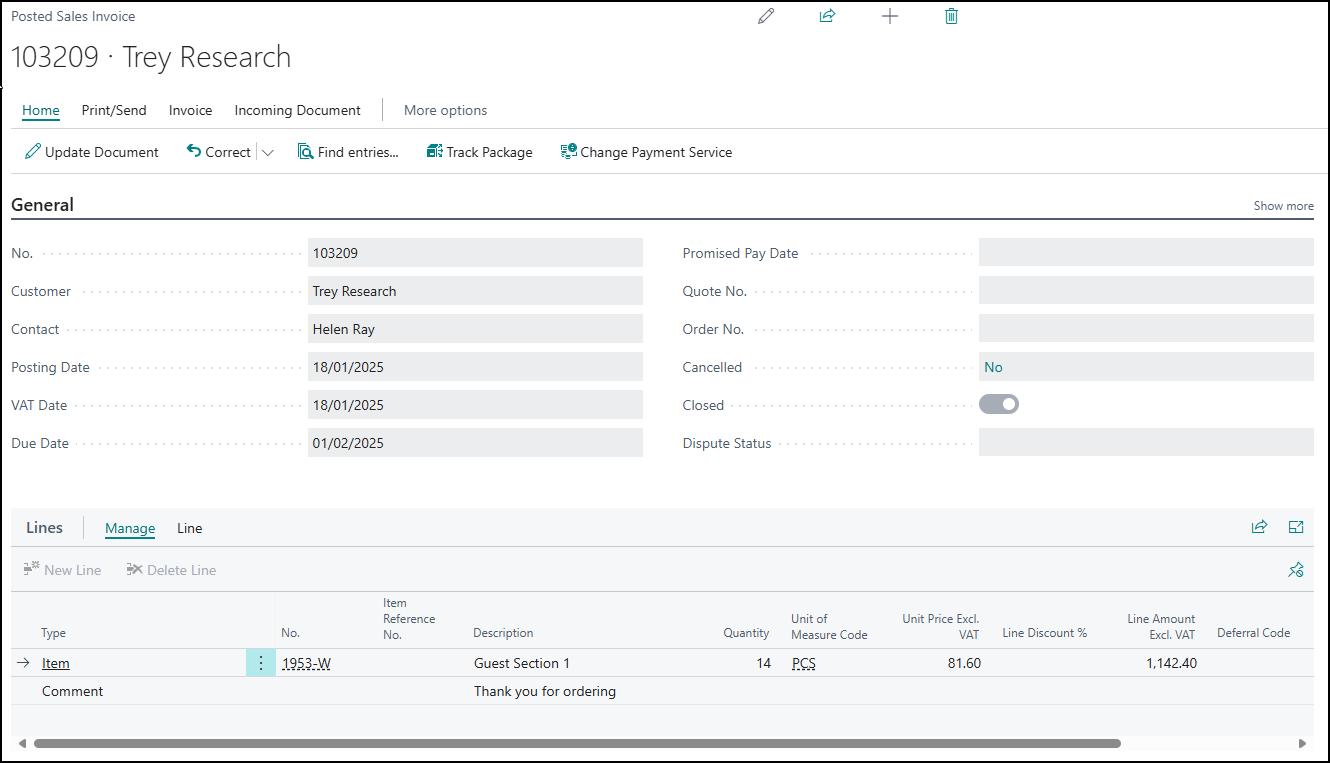Click the Deferral Code column header
The height and width of the screenshot is (763, 1330).
click(x=1253, y=633)
